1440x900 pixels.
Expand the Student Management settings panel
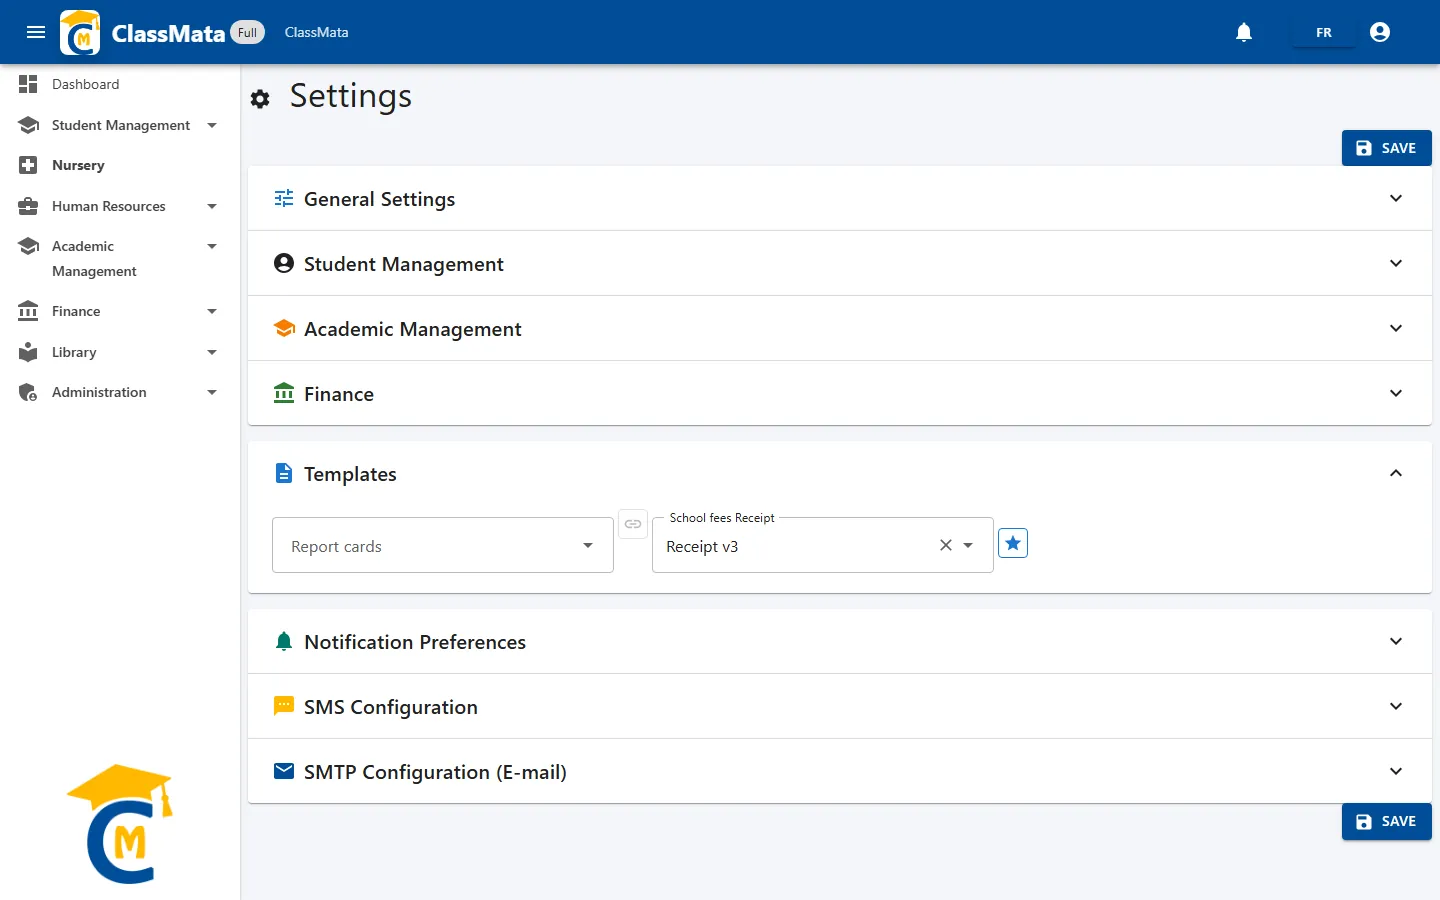point(840,264)
